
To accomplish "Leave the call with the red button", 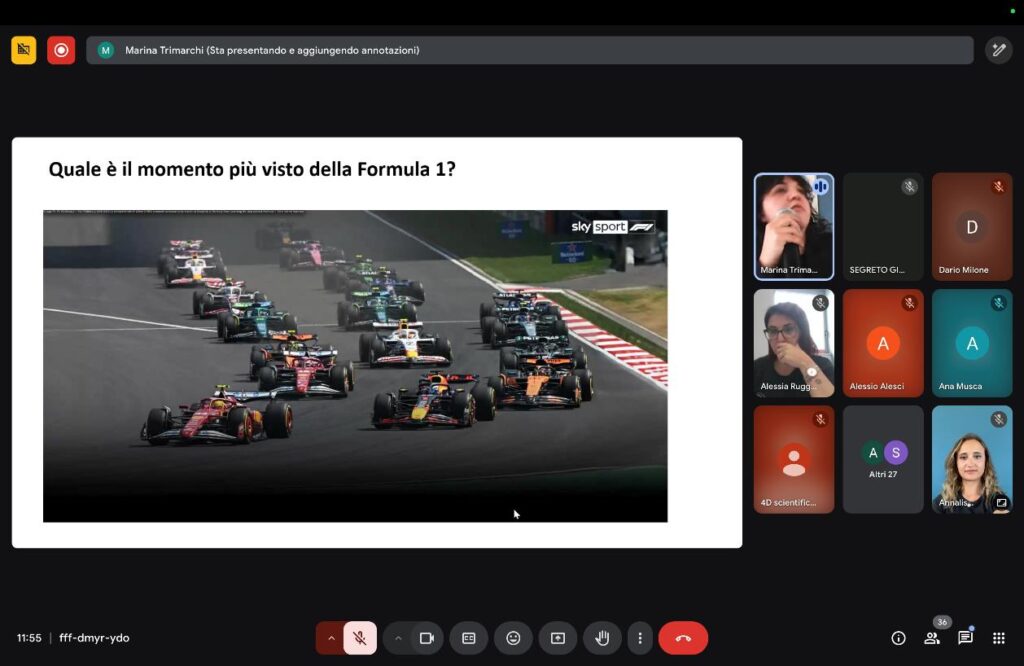I will click(683, 638).
